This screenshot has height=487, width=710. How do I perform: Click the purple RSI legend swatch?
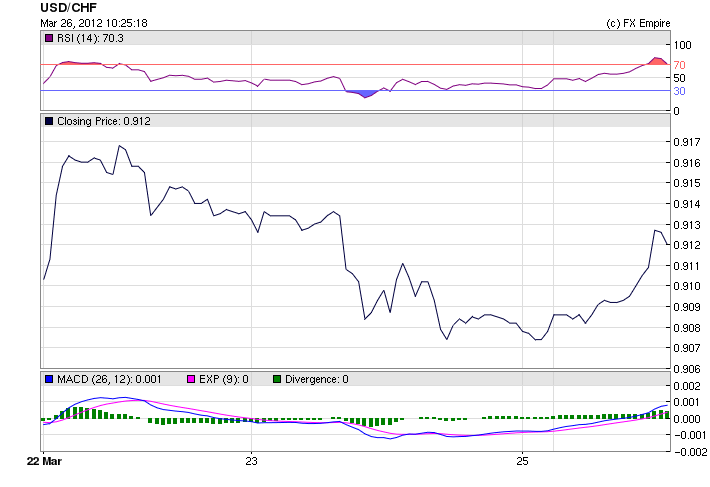[49, 38]
